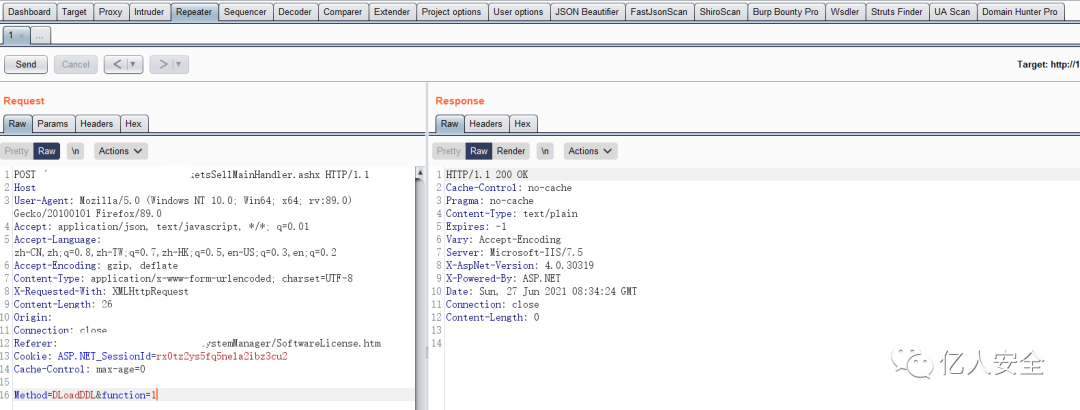Expand the Response Actions dropdown
This screenshot has width=1080, height=410.
pyautogui.click(x=590, y=151)
